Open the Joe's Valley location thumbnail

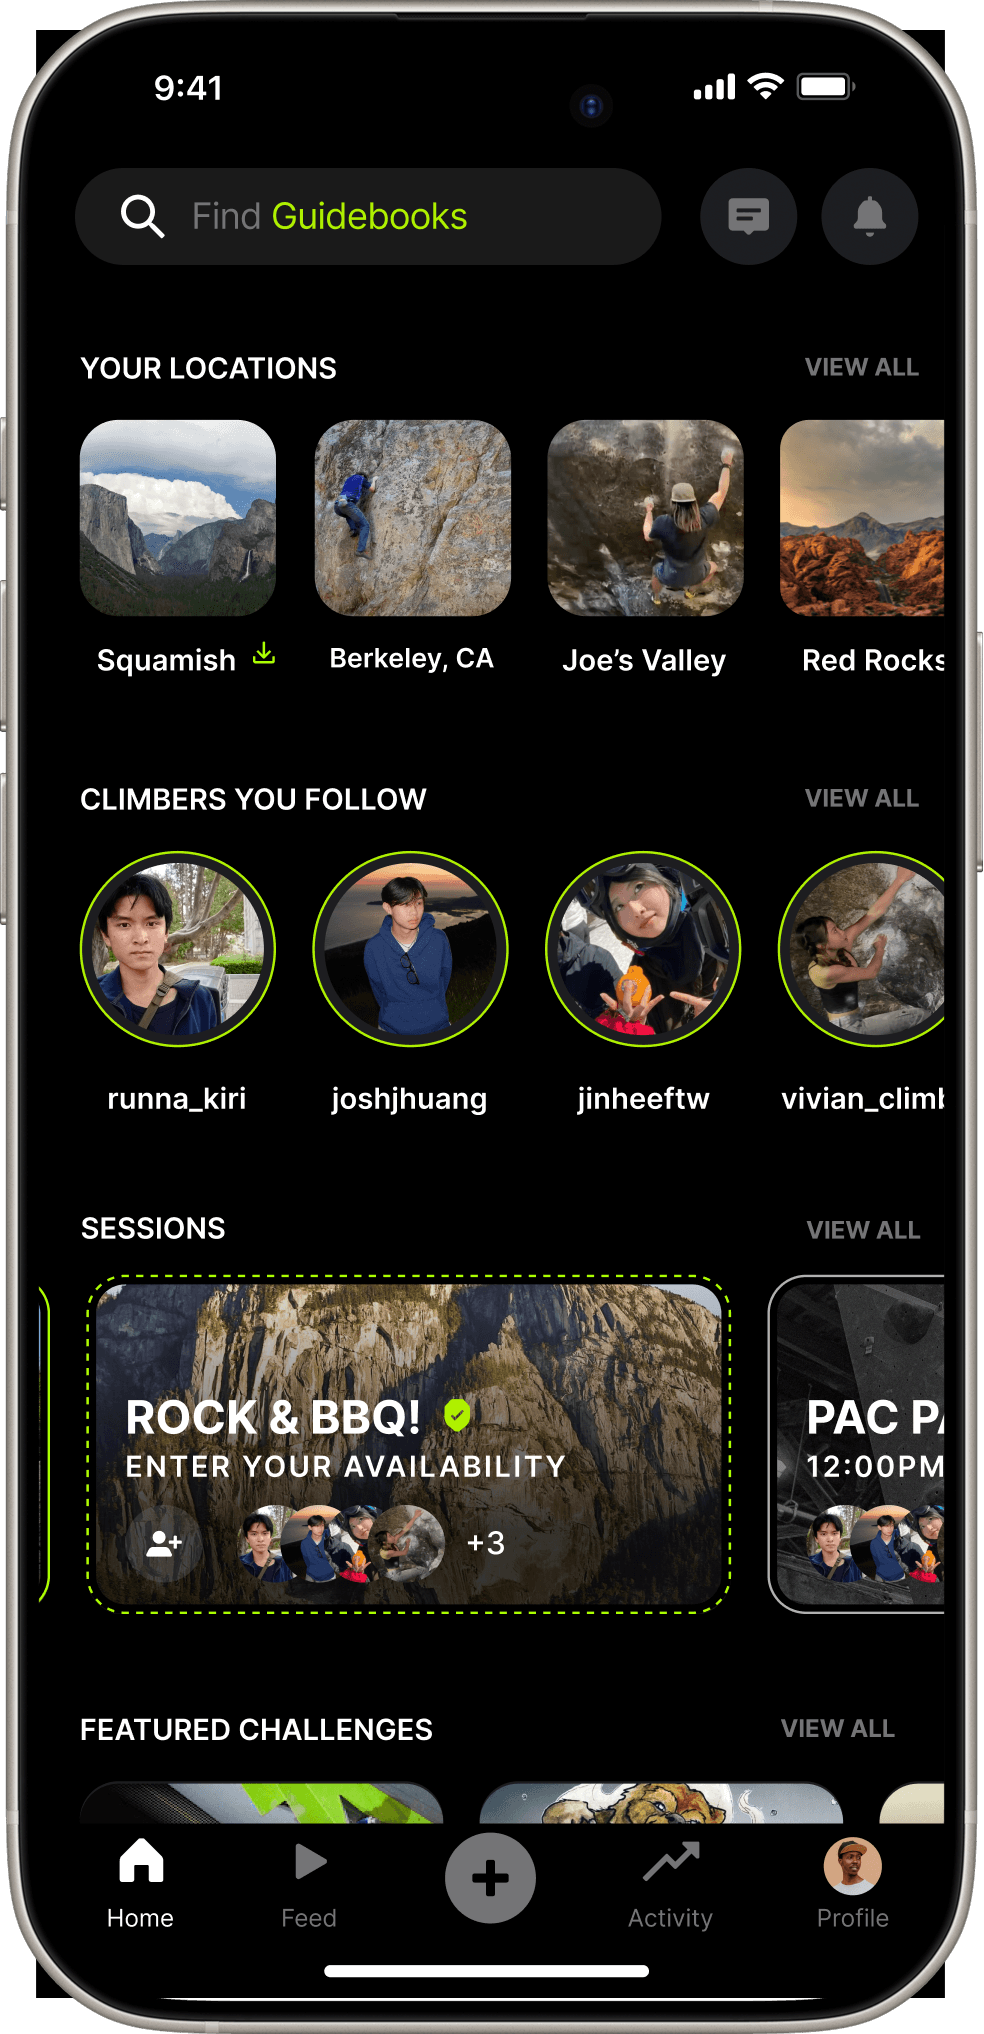(645, 518)
